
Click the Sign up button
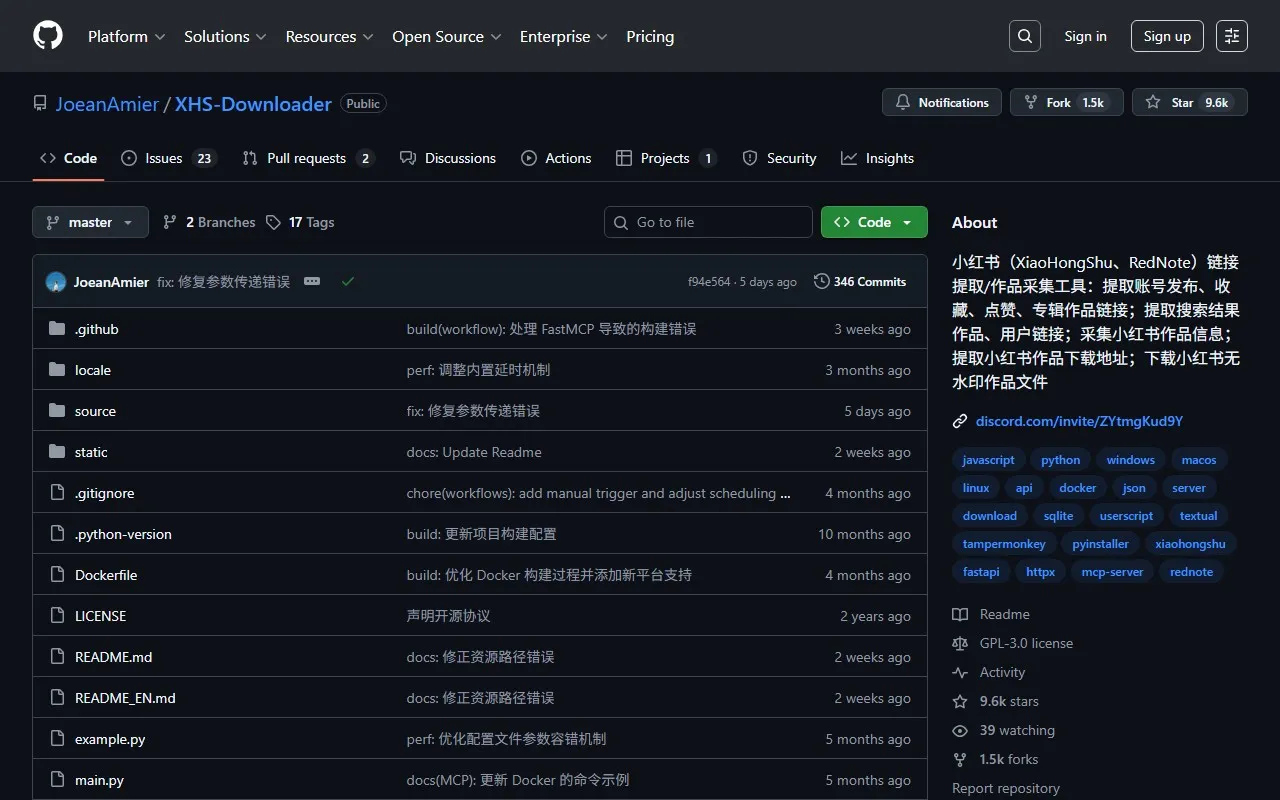[1167, 35]
